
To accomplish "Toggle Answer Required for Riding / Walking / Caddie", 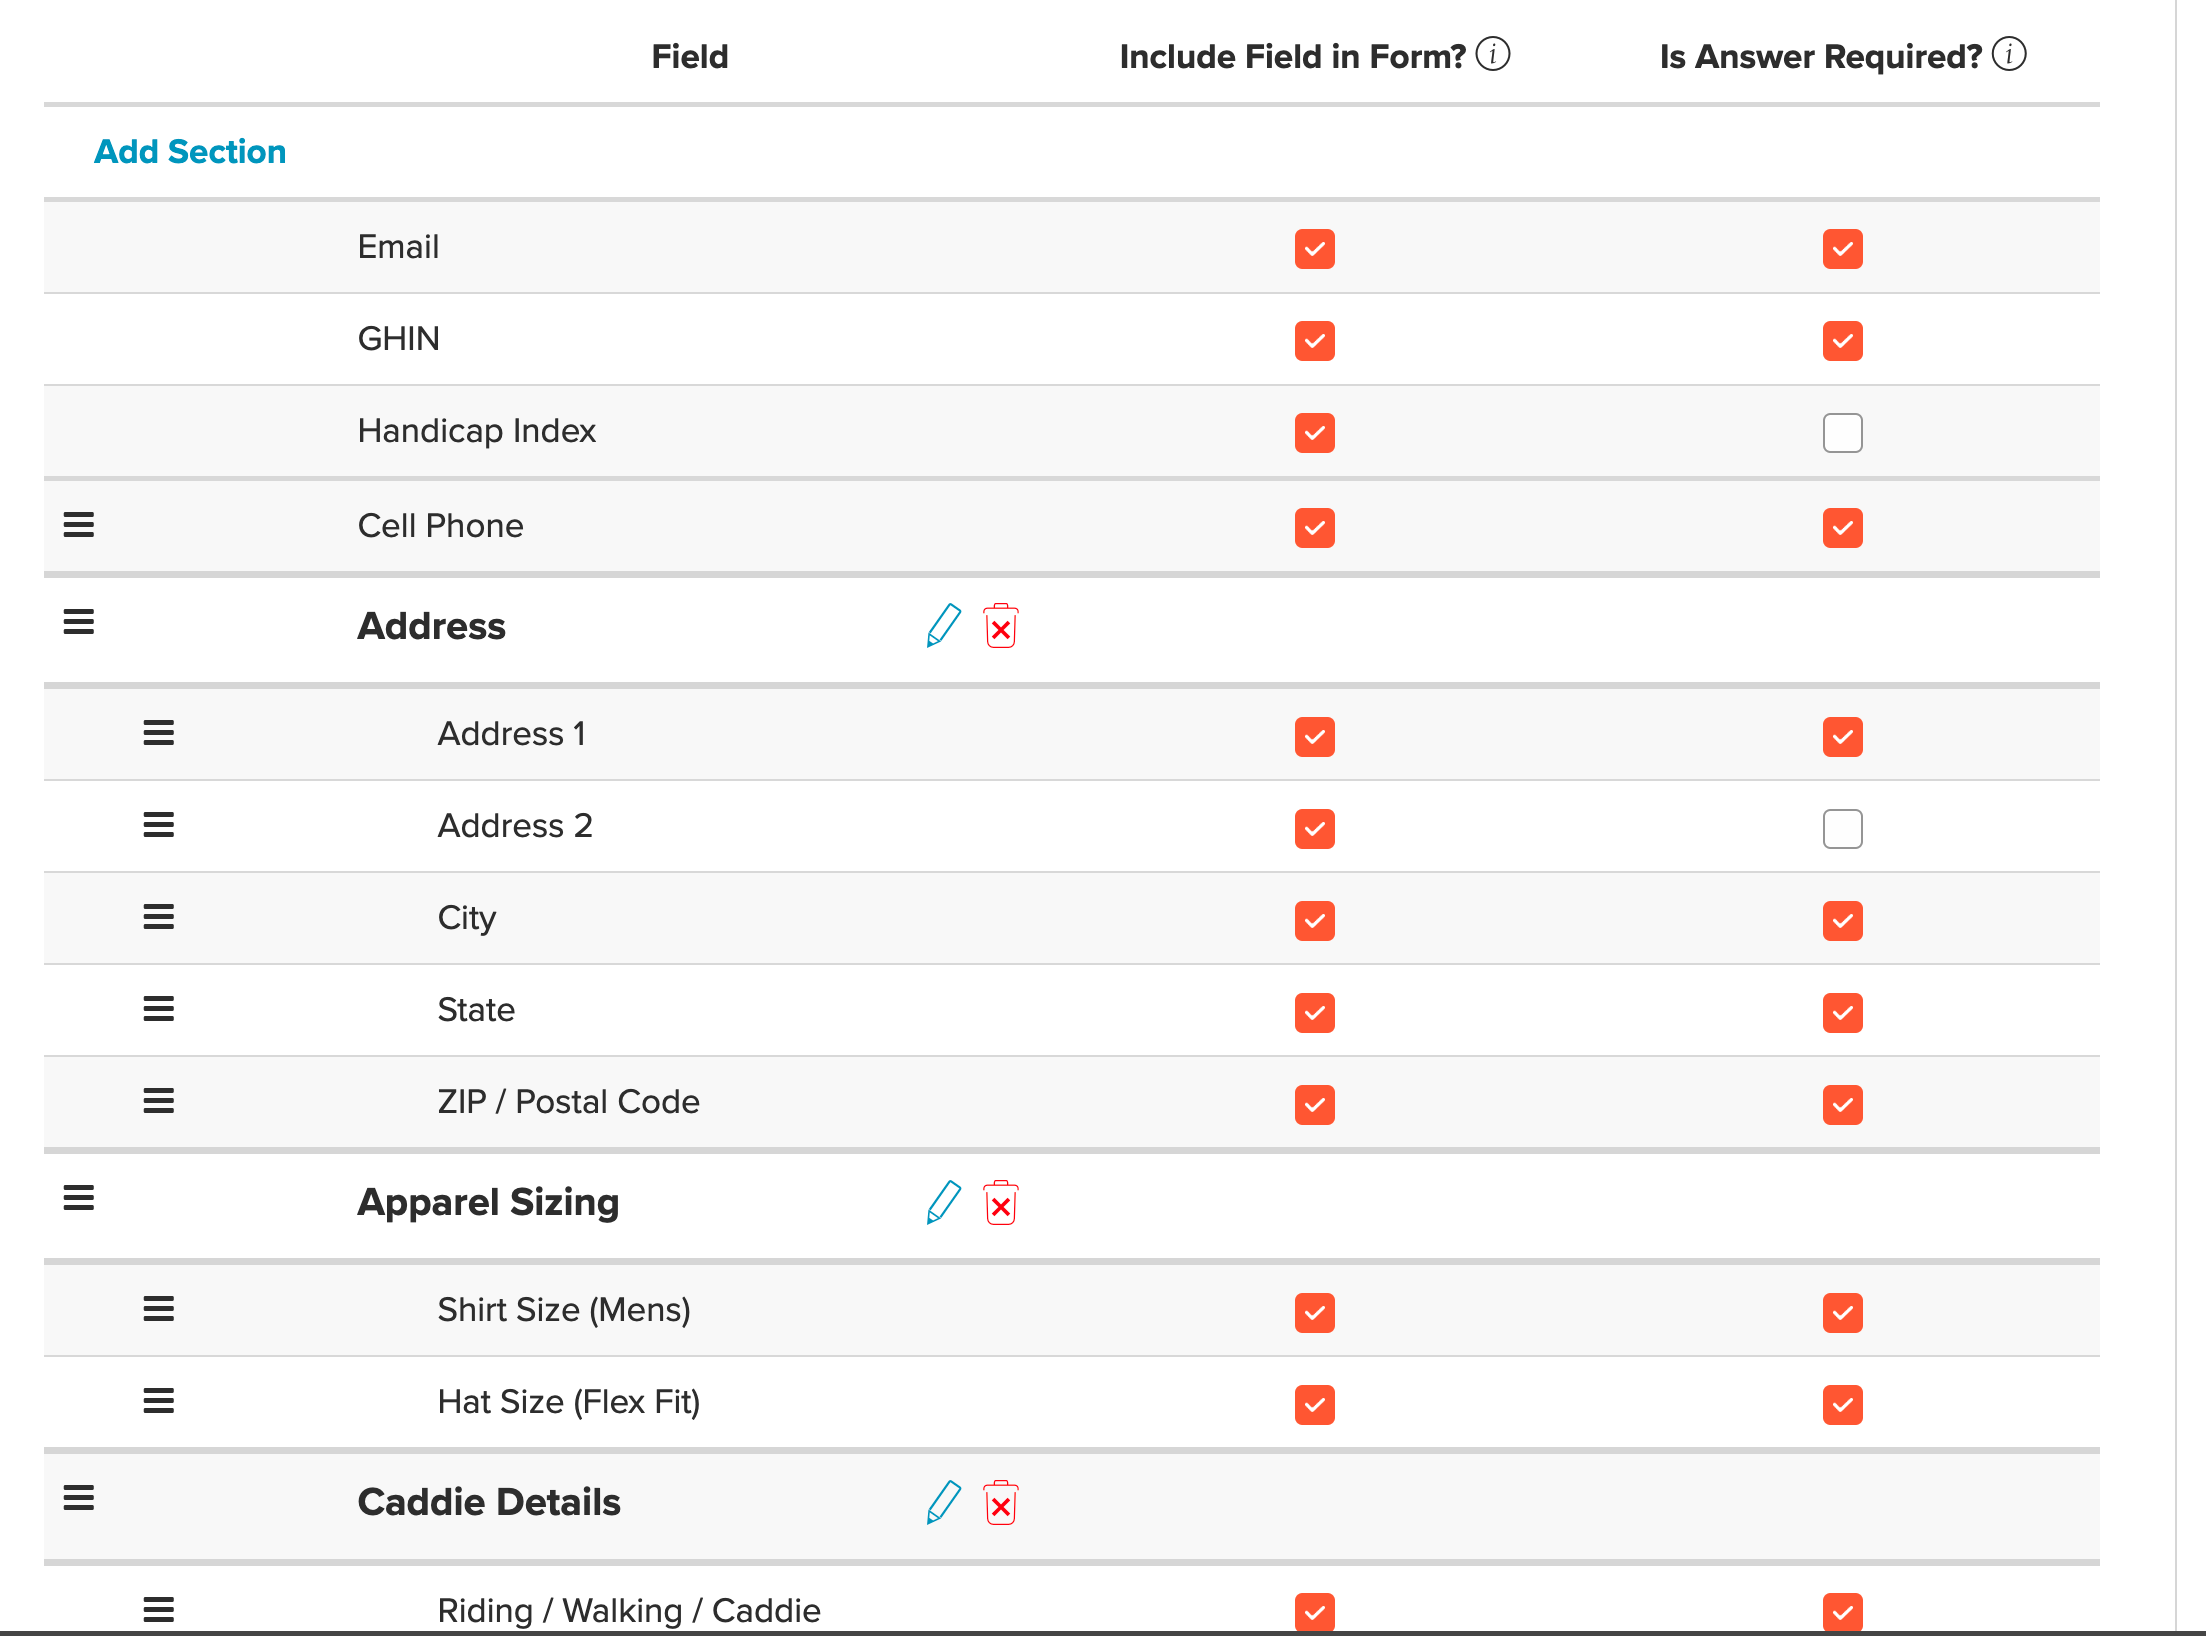I will 1843,1612.
